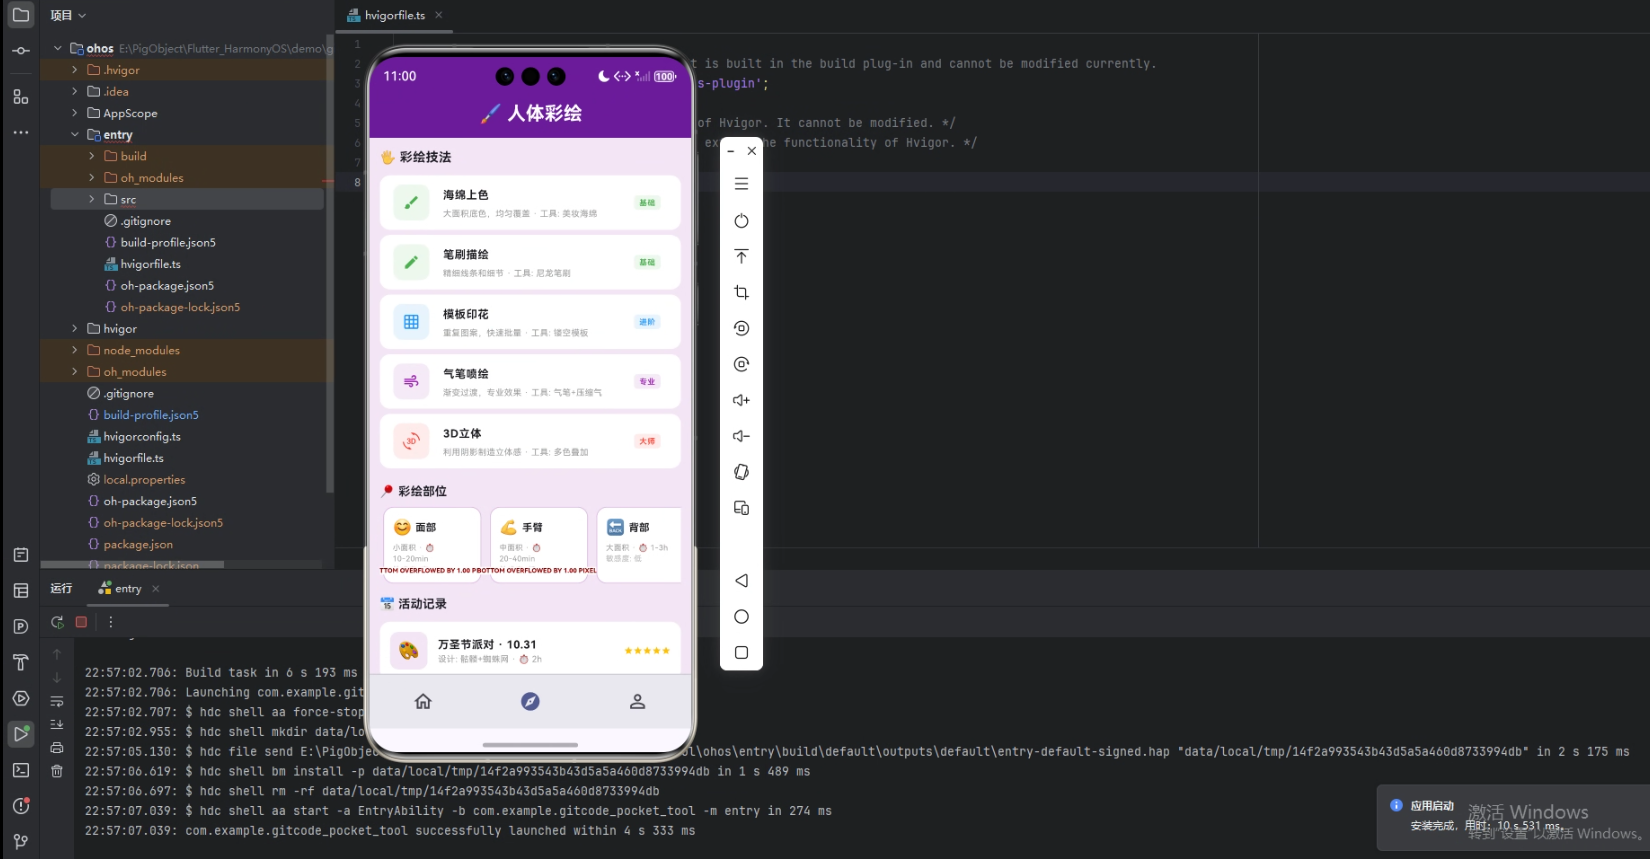Open the 海绵上色 technique card
The height and width of the screenshot is (859, 1650).
530,203
